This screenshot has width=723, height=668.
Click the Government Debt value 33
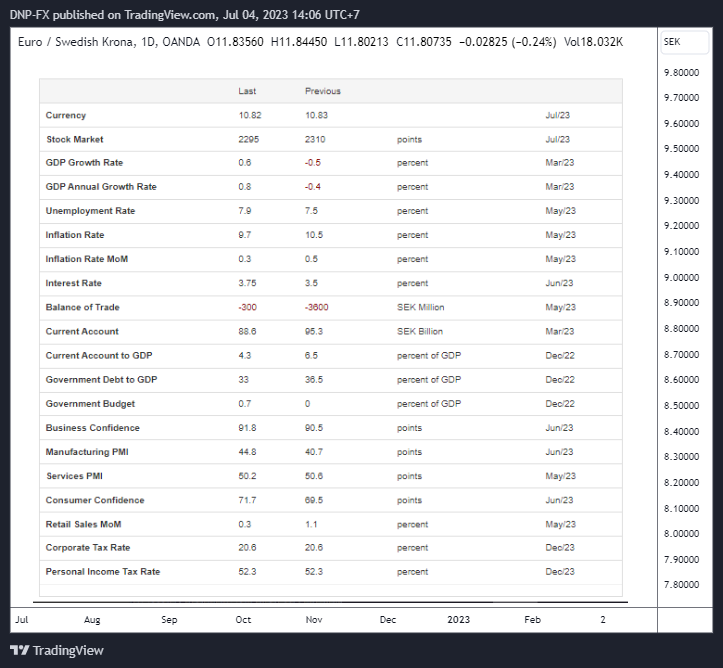coord(243,379)
